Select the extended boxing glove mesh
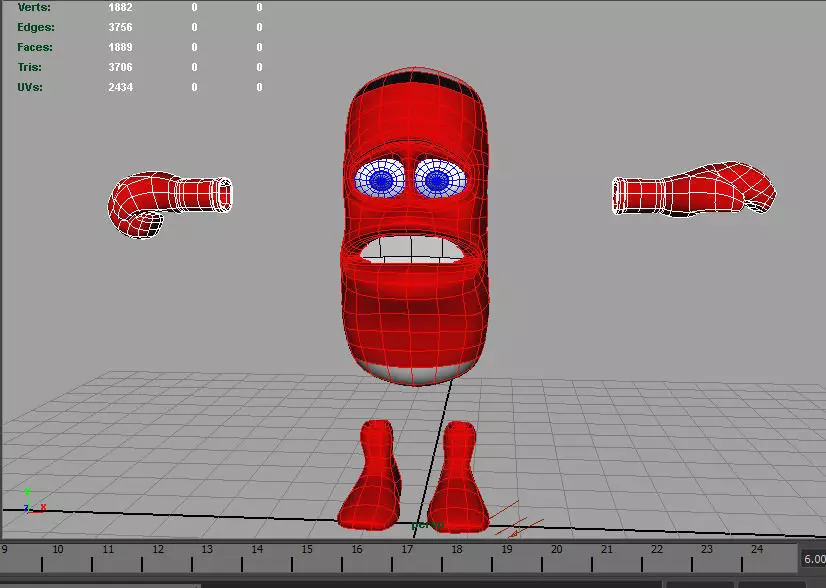Viewport: 826px width, 588px height. [x=693, y=190]
